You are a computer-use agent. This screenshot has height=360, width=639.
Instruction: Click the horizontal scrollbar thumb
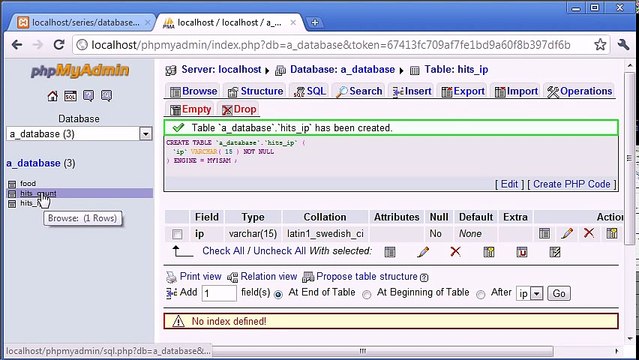[x=382, y=351]
